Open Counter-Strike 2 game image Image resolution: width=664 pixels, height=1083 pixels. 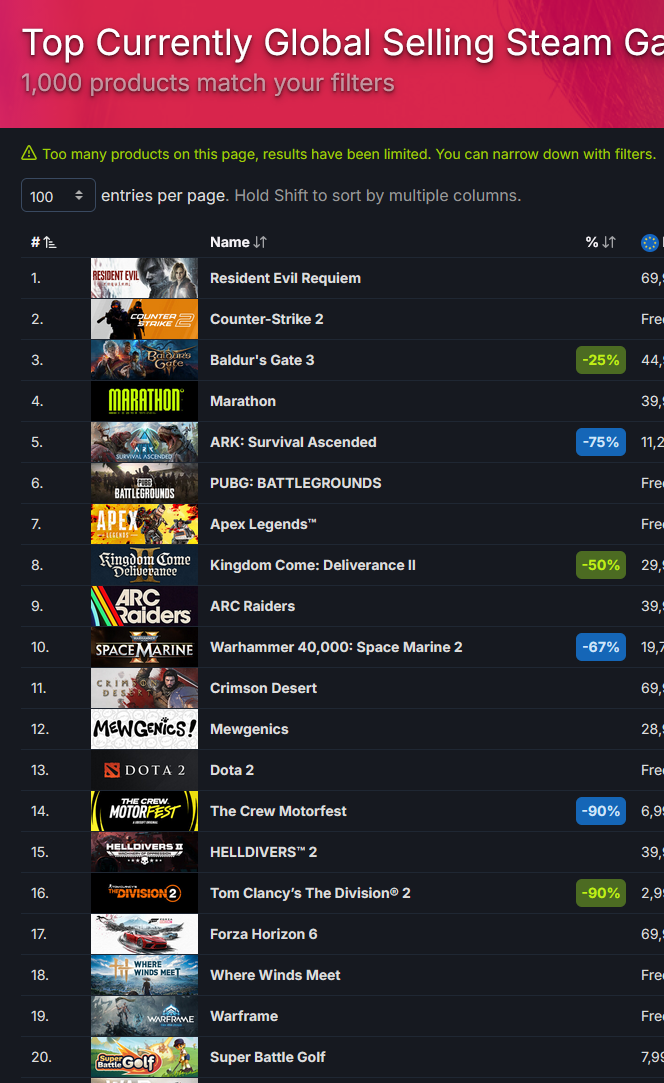pos(144,319)
